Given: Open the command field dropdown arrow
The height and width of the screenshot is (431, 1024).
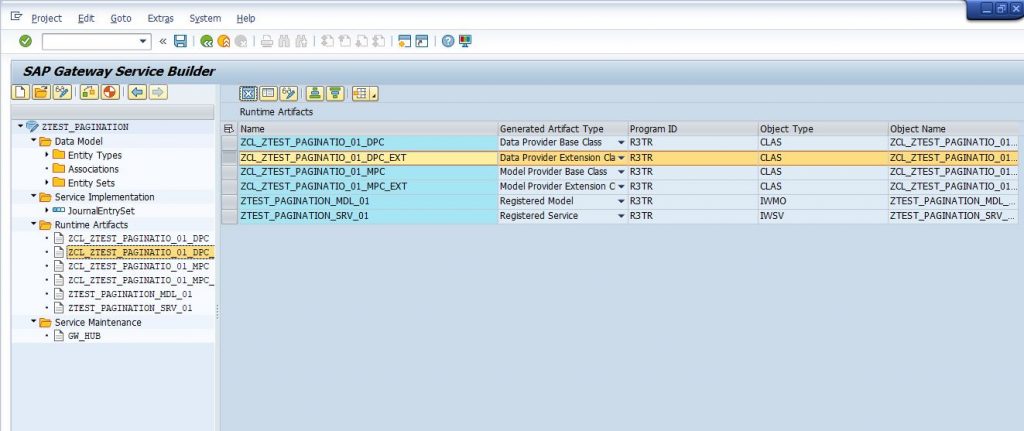Looking at the screenshot, I should pos(144,42).
